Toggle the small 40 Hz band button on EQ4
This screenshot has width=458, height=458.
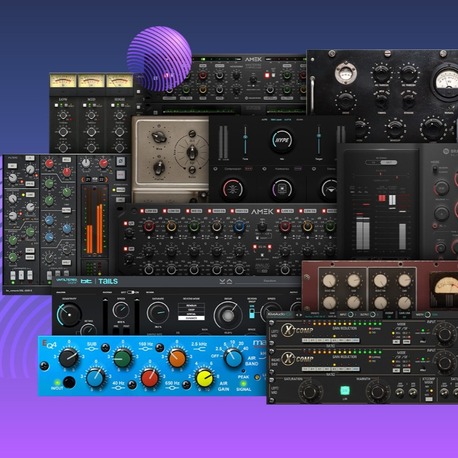click(x=132, y=385)
